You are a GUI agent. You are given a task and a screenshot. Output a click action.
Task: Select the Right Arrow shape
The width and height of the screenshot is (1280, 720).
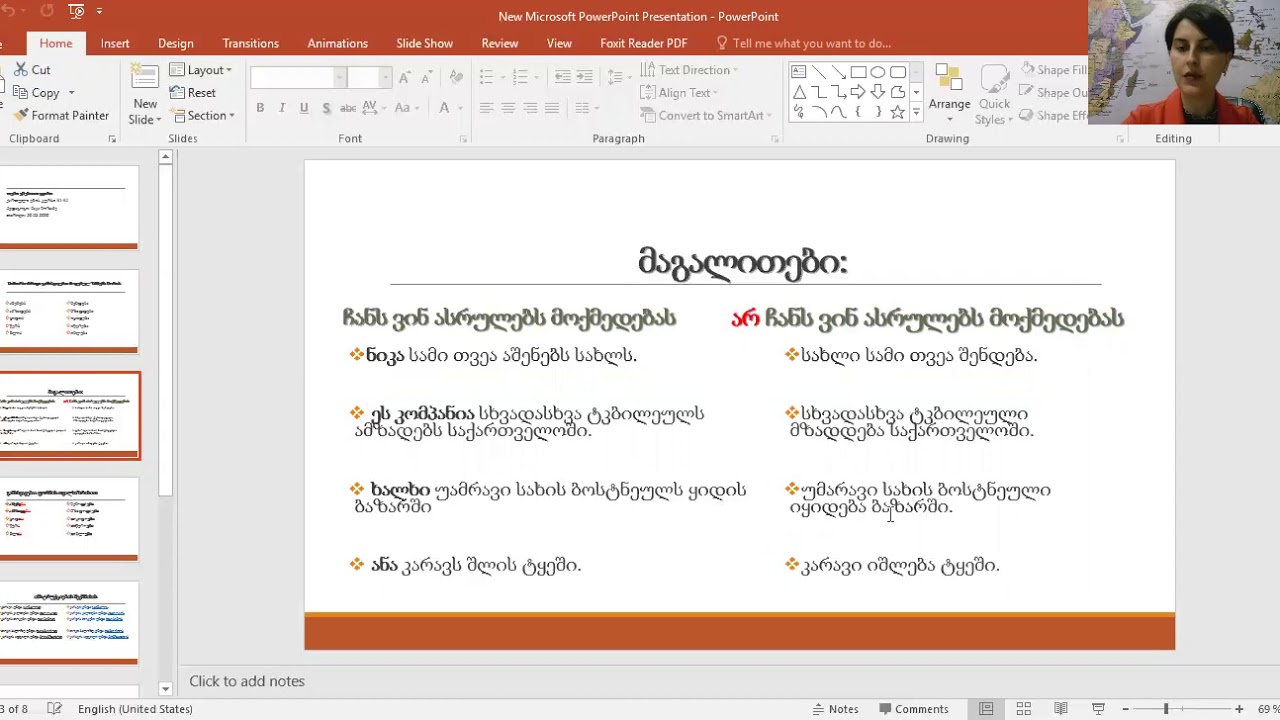(x=858, y=92)
